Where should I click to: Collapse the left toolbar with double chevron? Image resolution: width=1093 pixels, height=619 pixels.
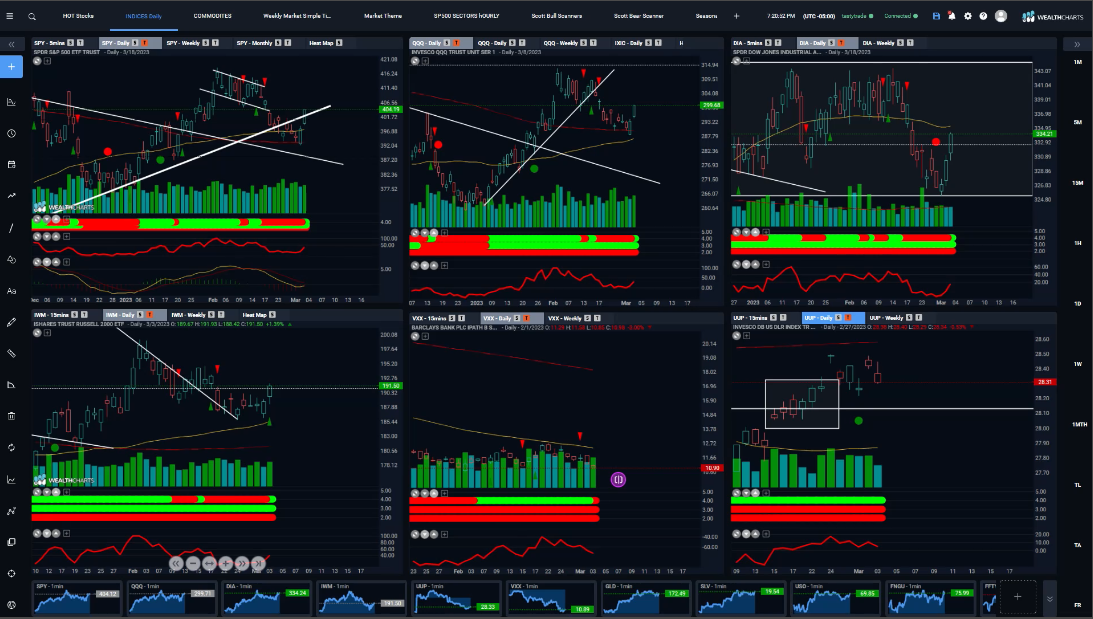(x=11, y=44)
